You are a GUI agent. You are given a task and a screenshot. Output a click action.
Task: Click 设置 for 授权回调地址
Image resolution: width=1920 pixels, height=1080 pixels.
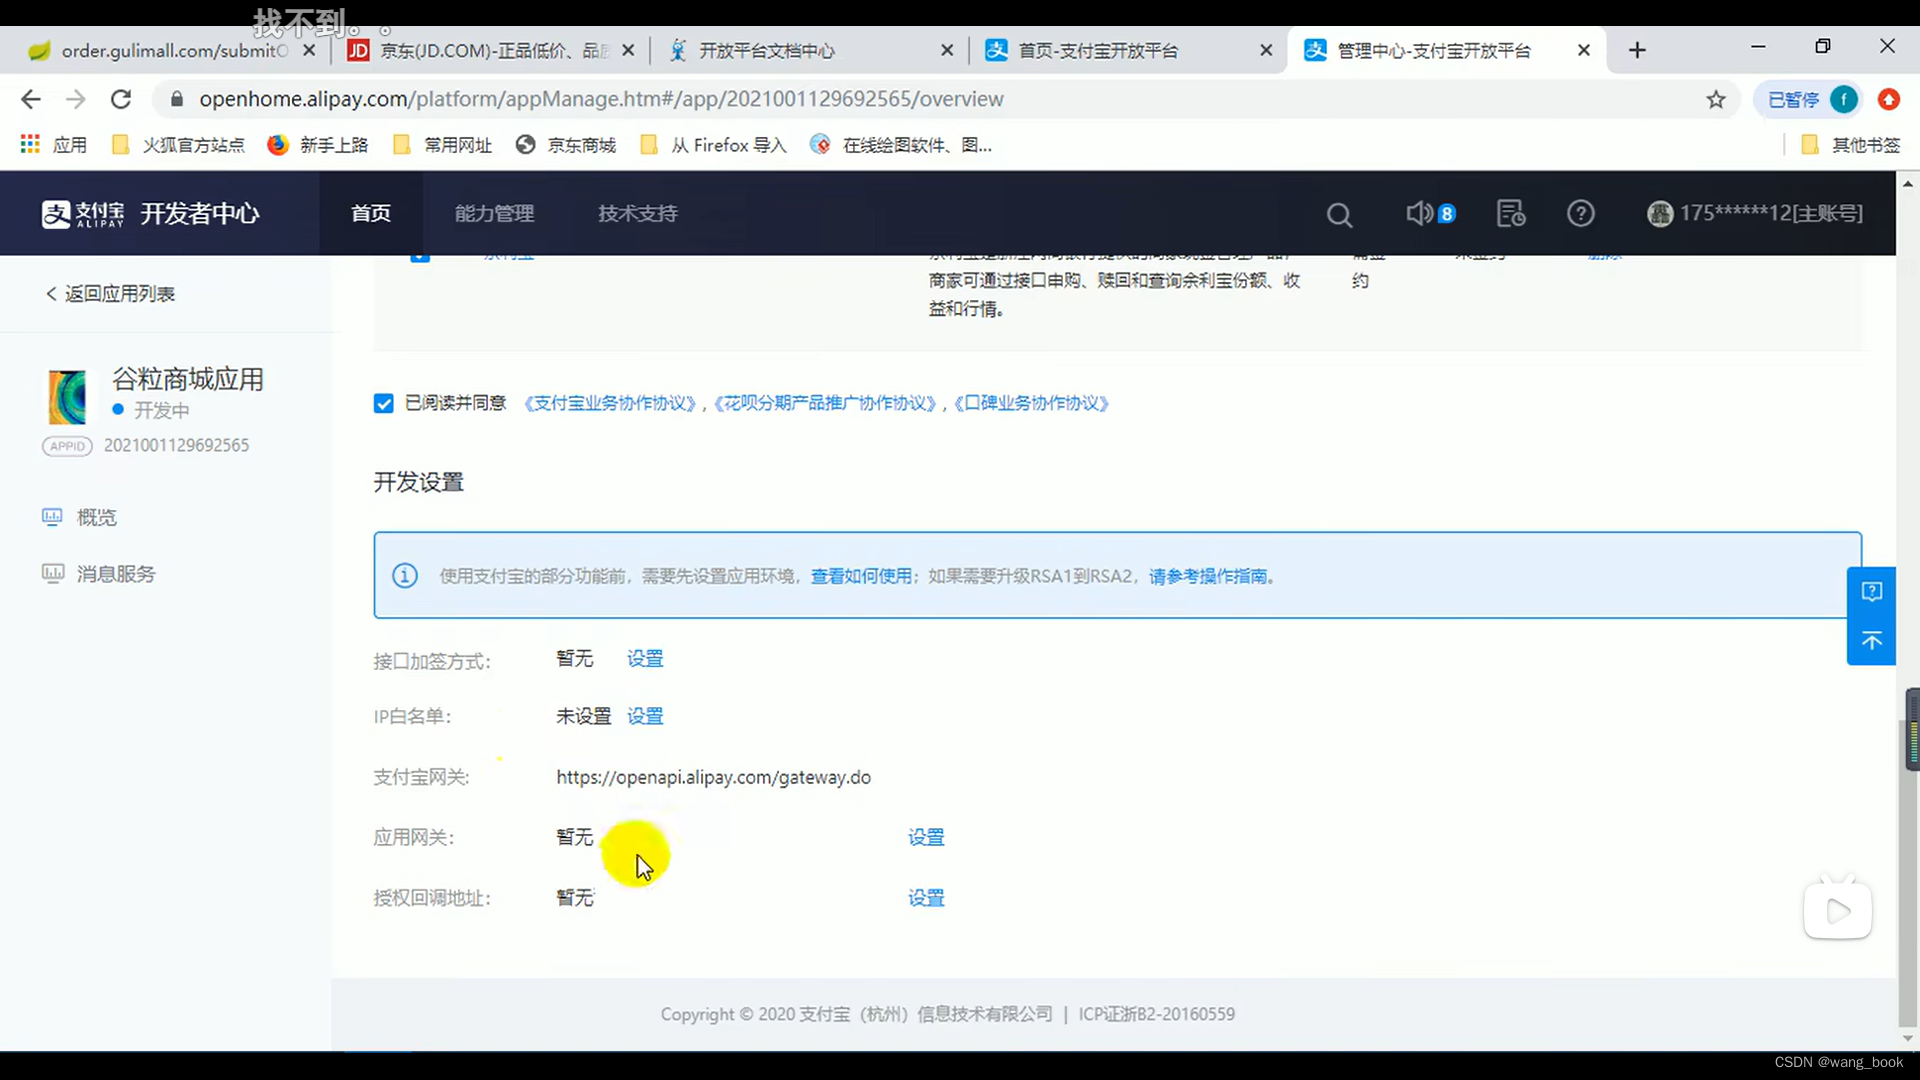point(926,898)
